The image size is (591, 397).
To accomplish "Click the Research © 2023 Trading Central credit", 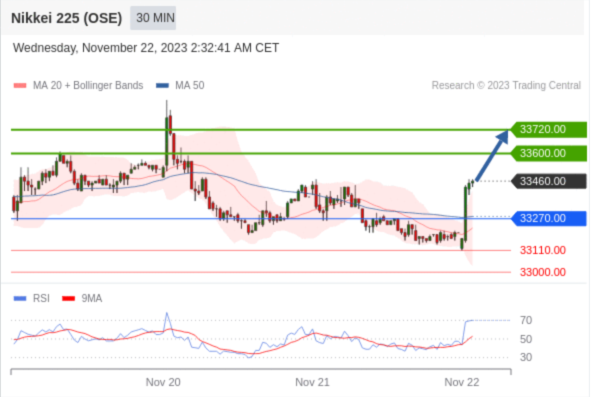I will (x=506, y=86).
